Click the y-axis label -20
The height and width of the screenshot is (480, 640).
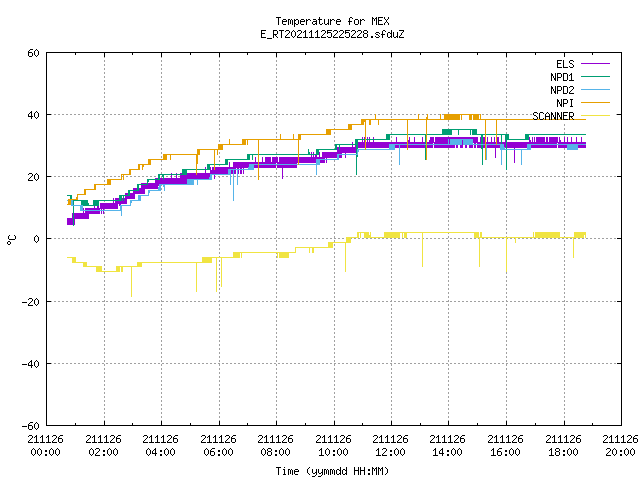pos(31,302)
